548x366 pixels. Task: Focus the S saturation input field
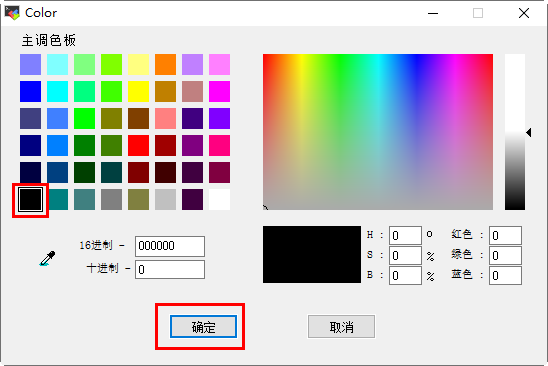[x=405, y=256]
